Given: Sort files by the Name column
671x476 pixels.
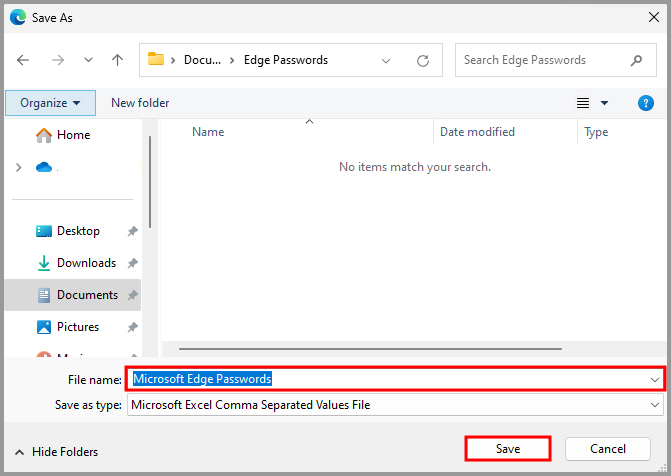Looking at the screenshot, I should coord(208,132).
